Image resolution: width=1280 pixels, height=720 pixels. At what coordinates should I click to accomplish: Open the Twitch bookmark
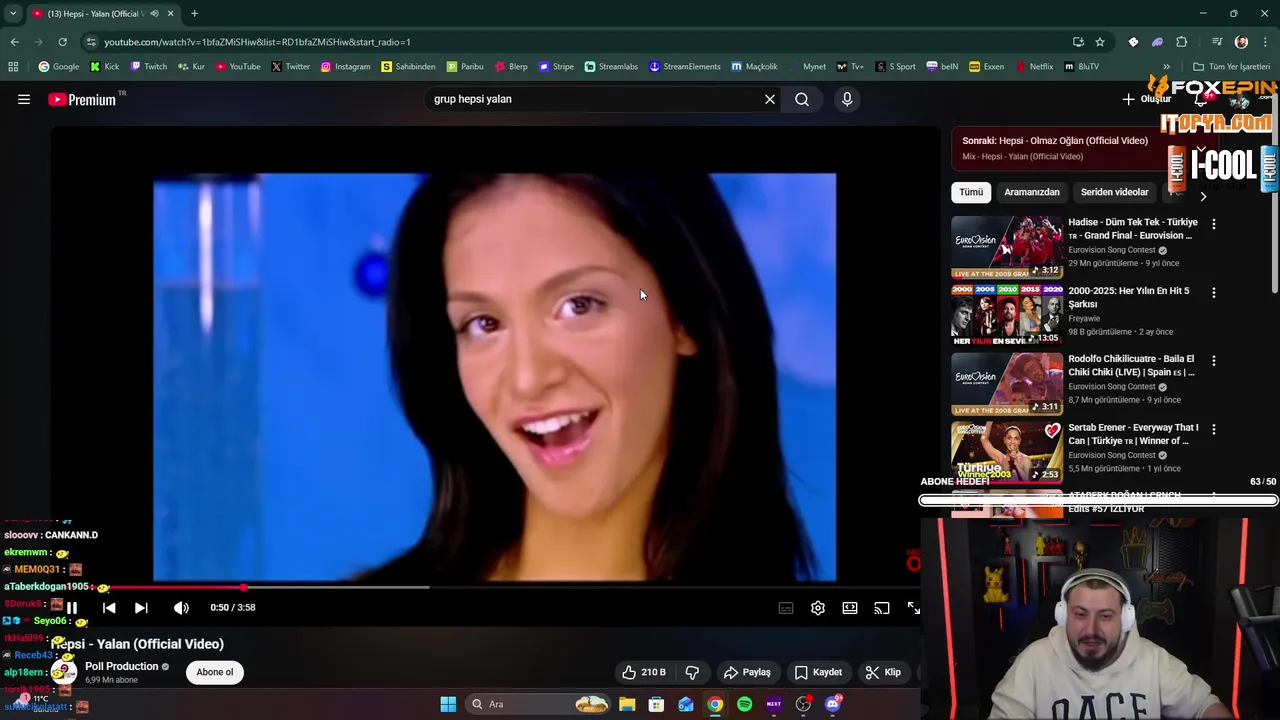pyautogui.click(x=148, y=67)
